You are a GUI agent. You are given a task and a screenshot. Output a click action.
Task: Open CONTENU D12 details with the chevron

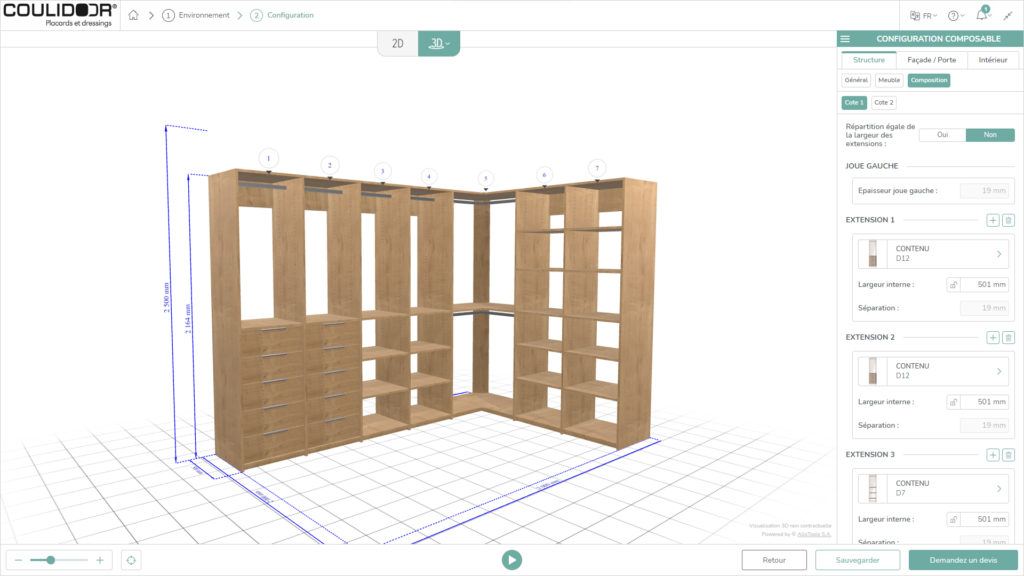tap(1000, 256)
